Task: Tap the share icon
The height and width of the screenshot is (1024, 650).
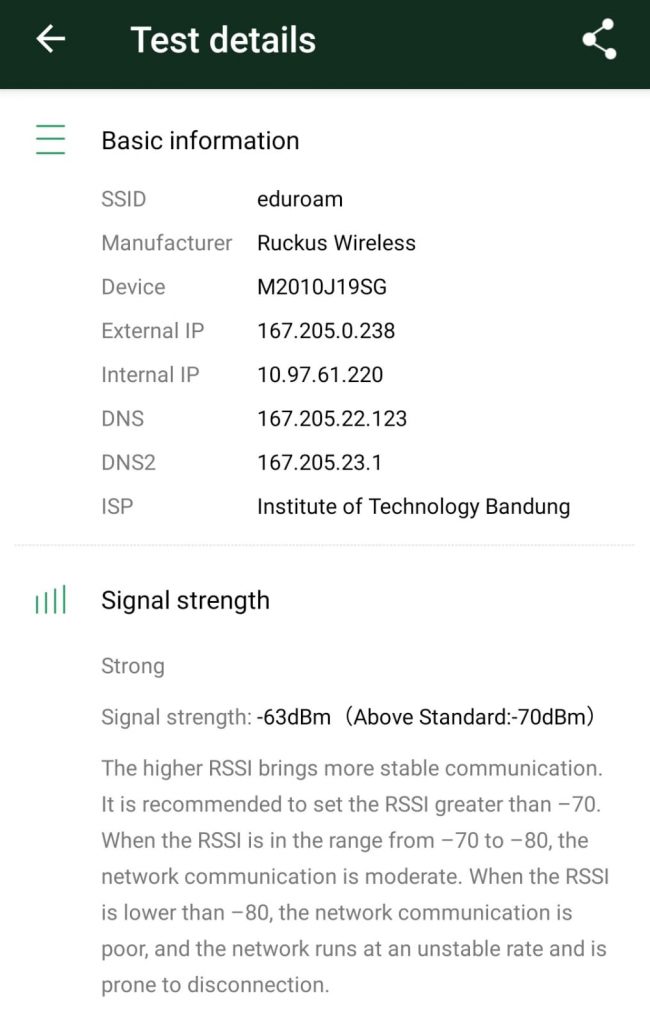Action: tap(599, 40)
